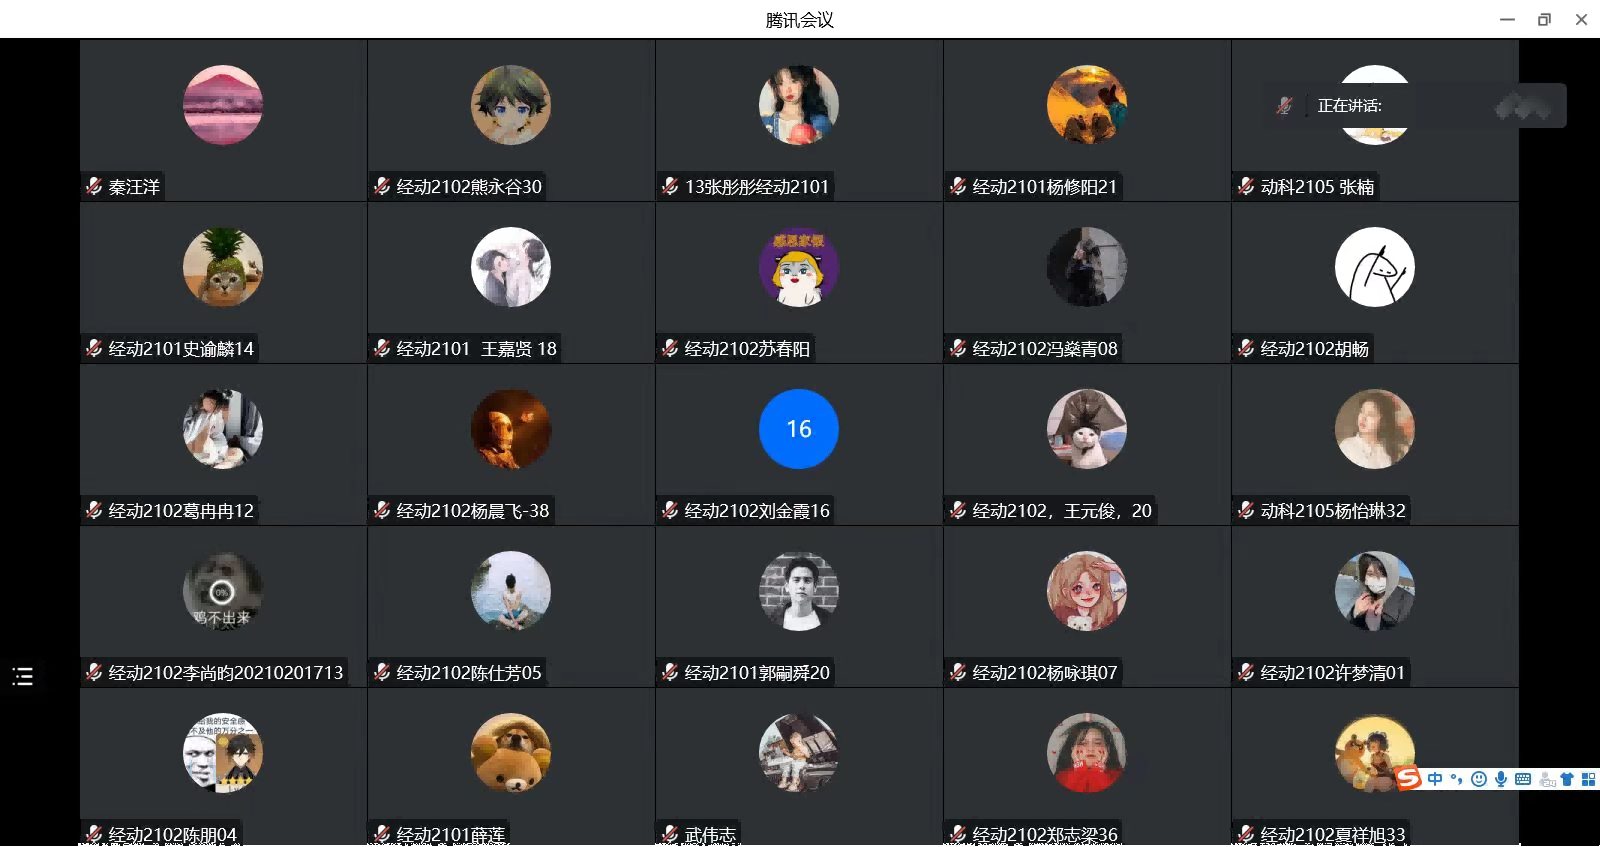Select 经动2102许梦清01 masked person avatar

click(1375, 591)
